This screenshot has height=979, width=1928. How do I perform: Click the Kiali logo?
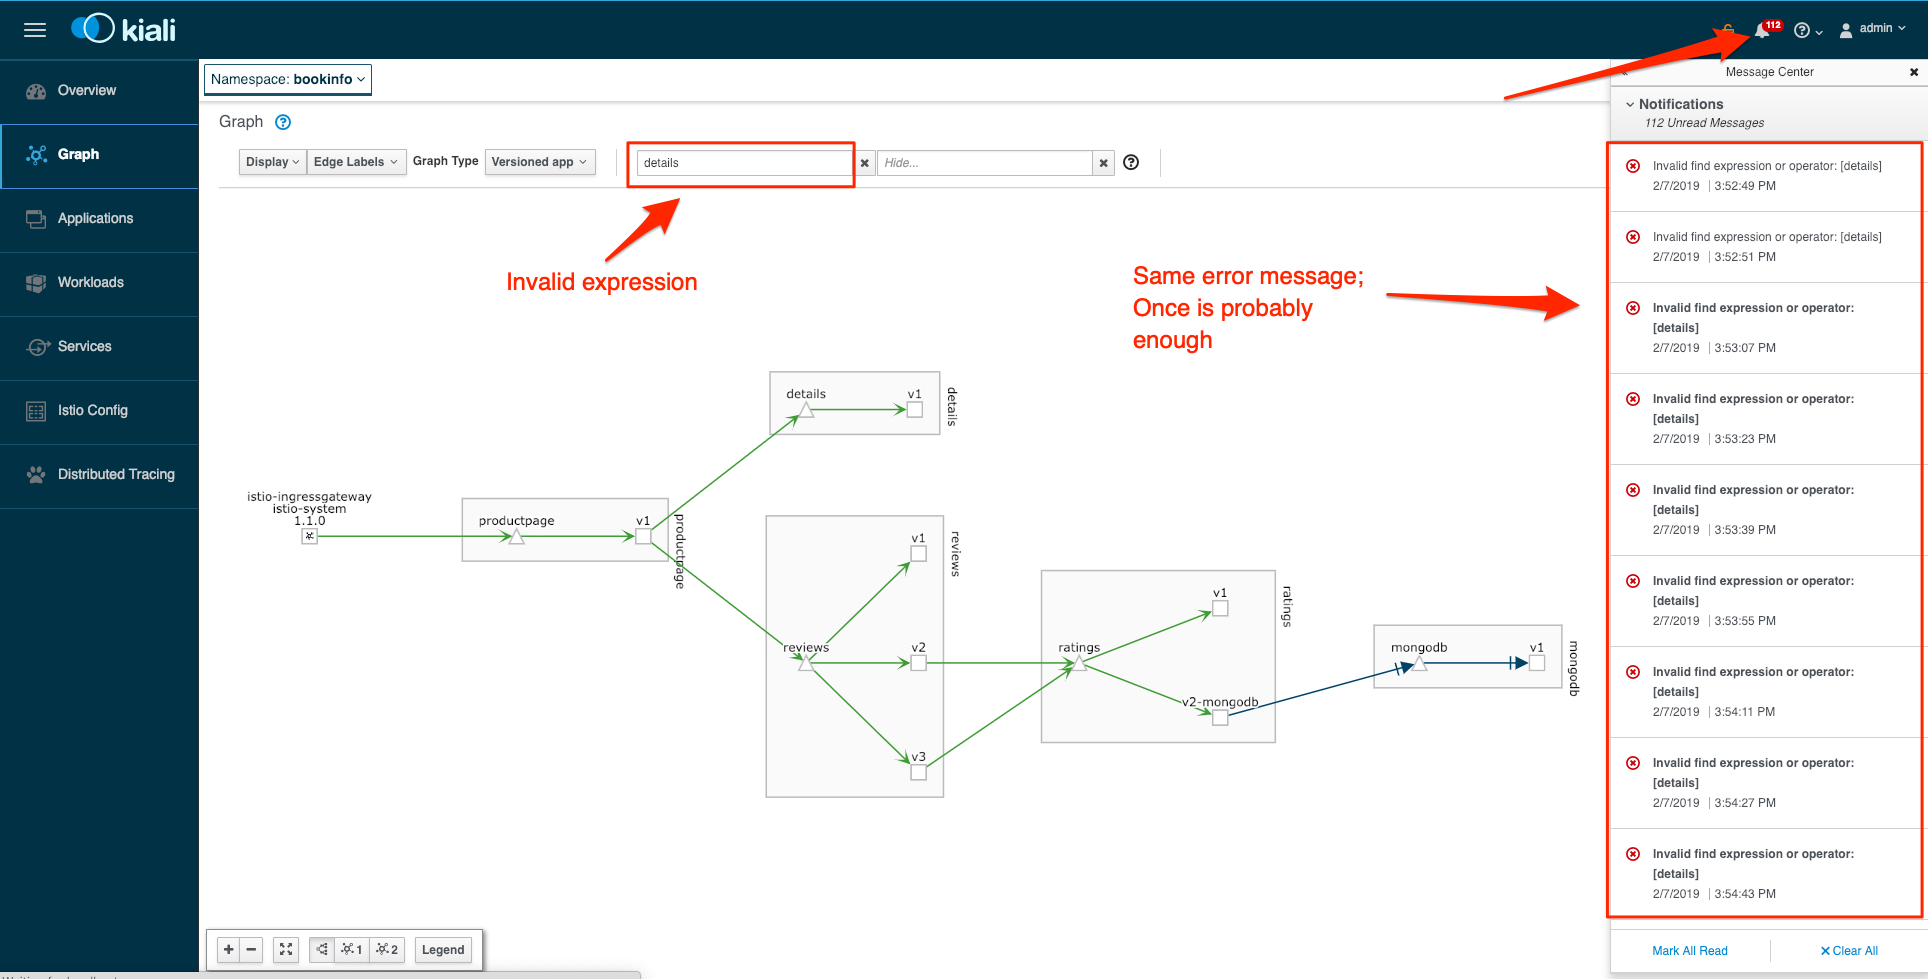(124, 29)
